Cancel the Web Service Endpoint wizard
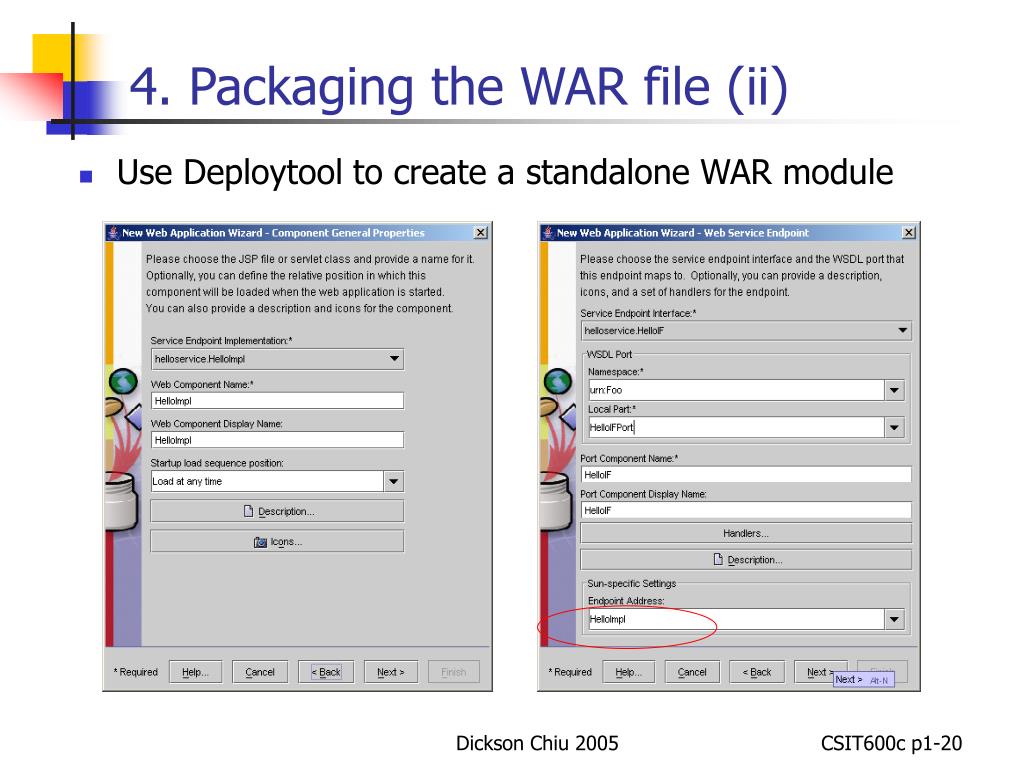 [x=692, y=672]
